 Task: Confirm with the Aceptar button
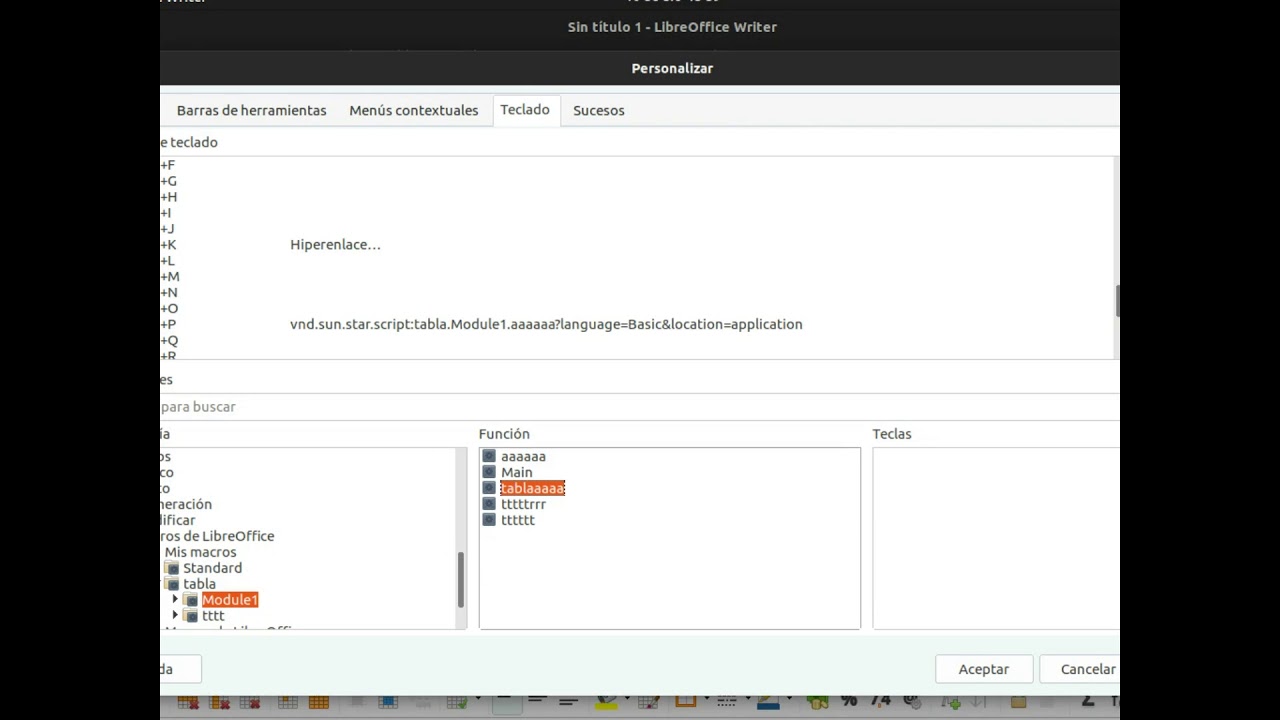tap(984, 669)
